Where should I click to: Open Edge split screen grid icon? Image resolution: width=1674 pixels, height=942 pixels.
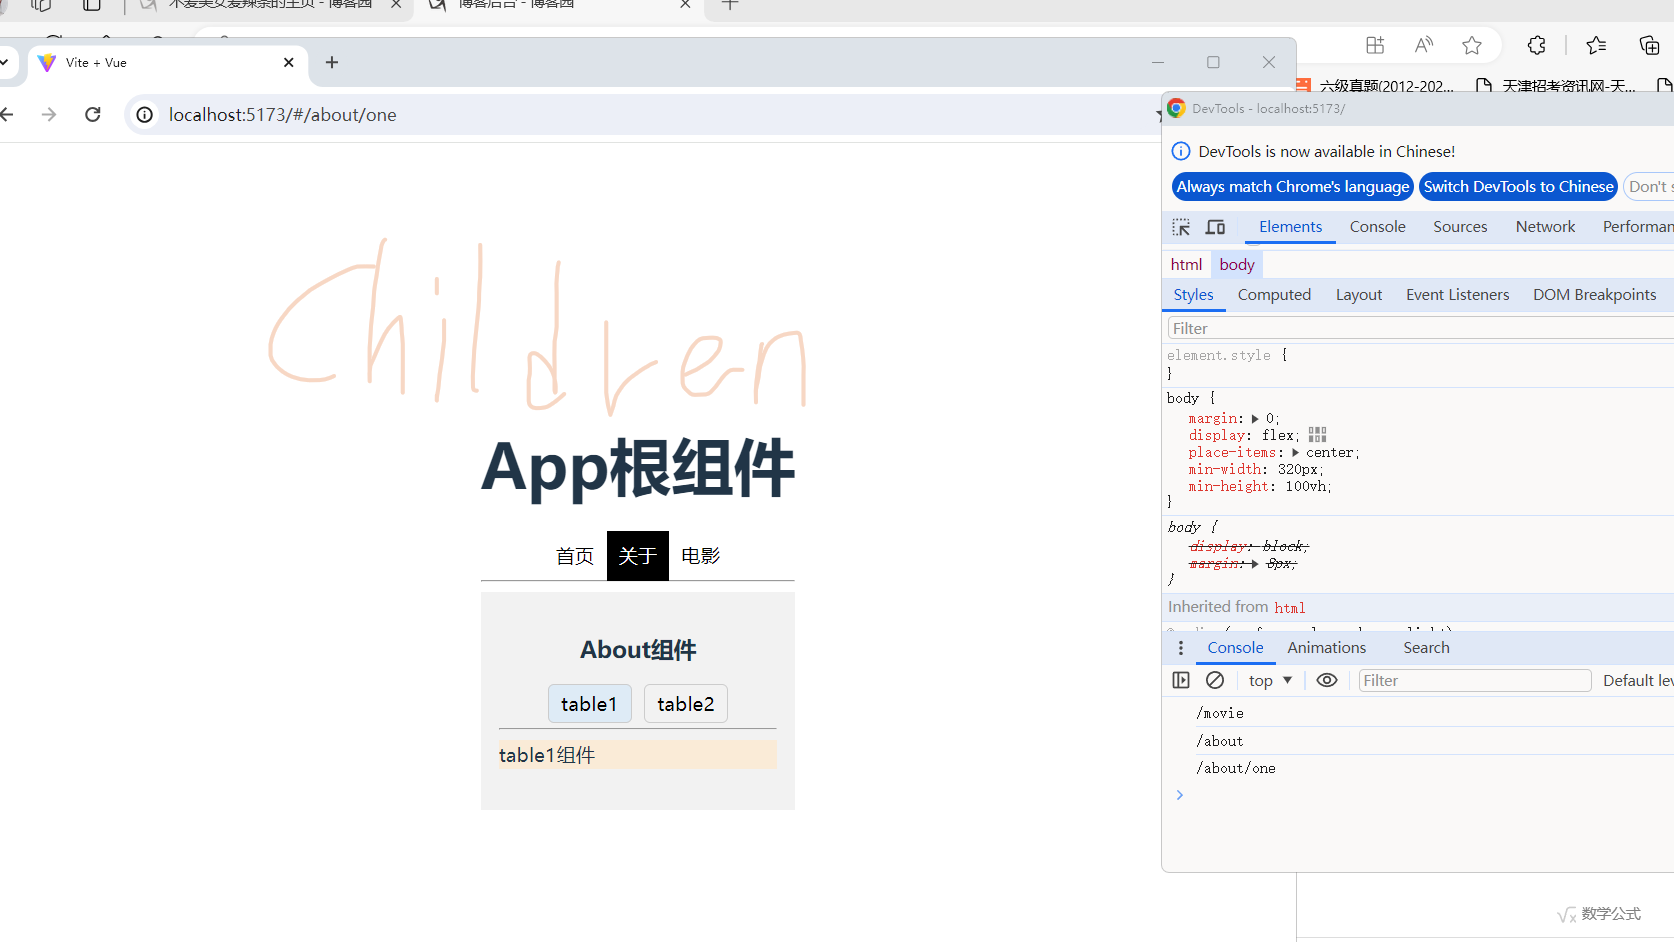tap(1375, 45)
